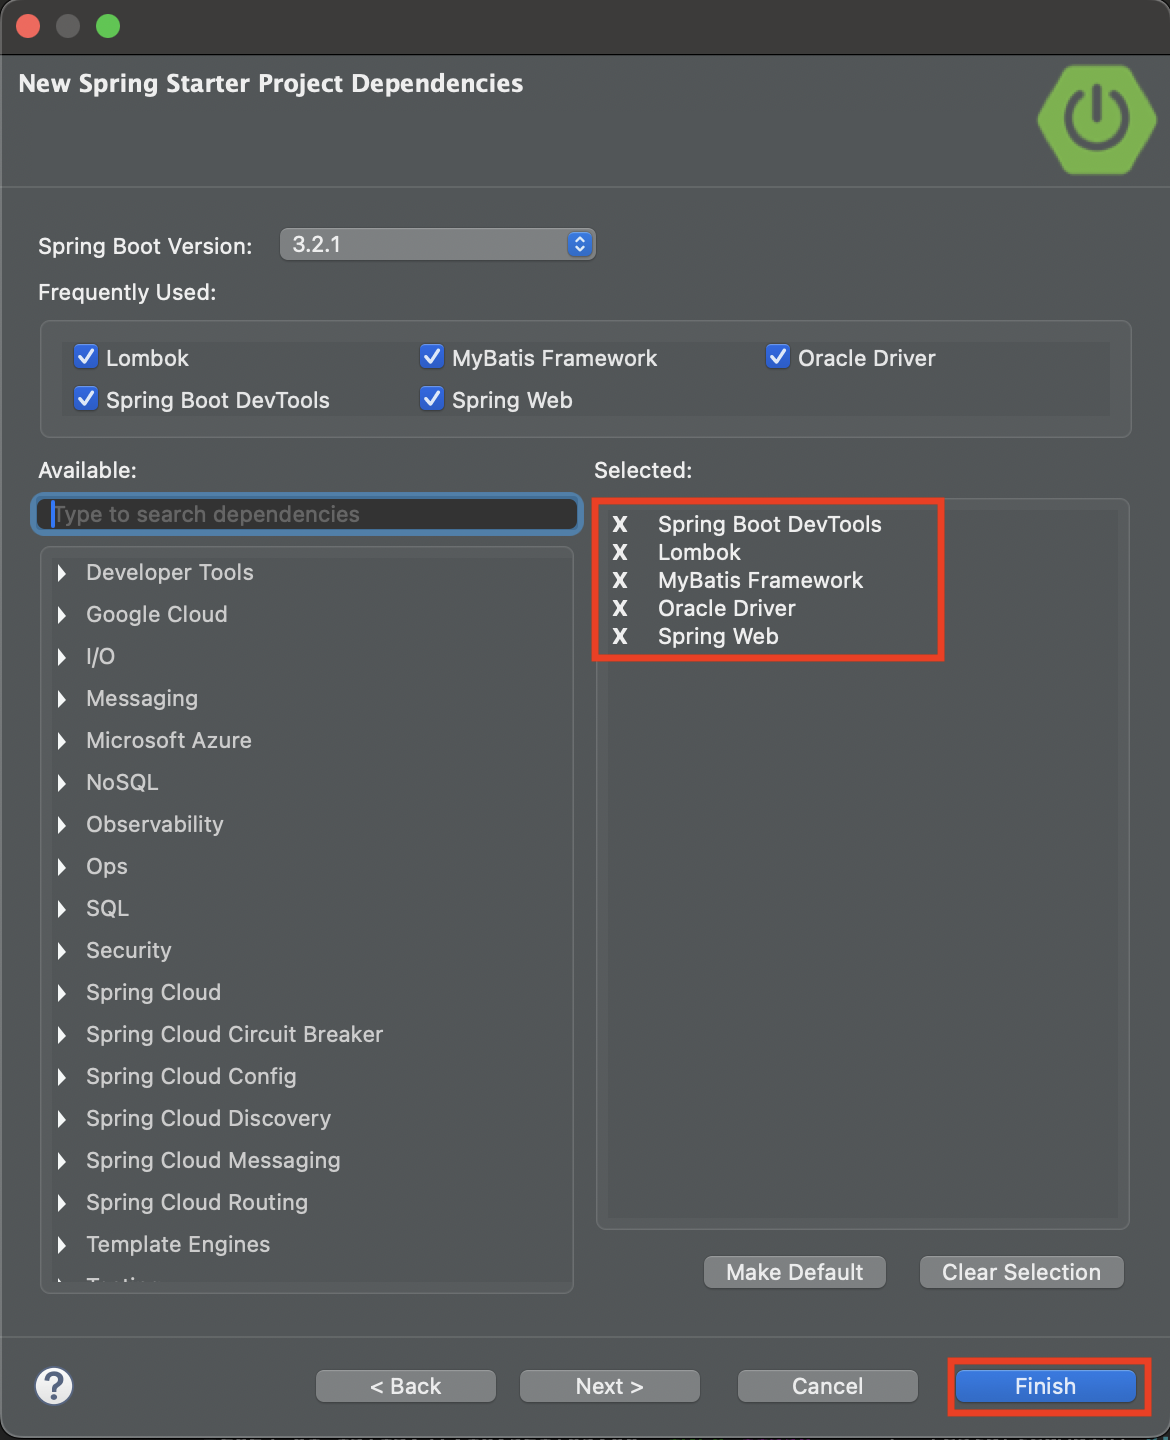The width and height of the screenshot is (1170, 1440).
Task: Expand the NoSQL category
Action: click(62, 783)
